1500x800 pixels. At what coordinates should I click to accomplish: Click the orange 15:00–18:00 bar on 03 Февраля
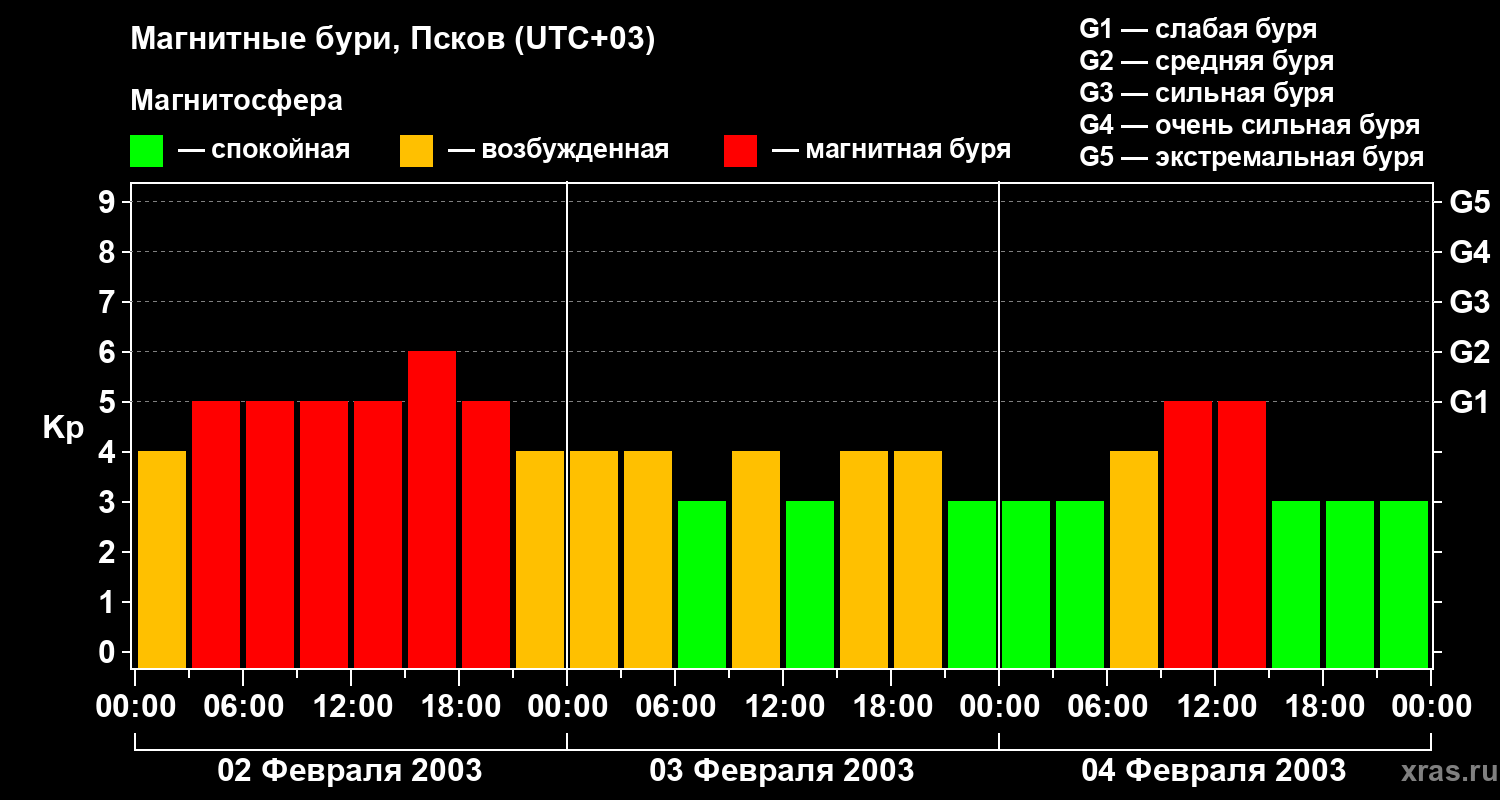coord(864,560)
